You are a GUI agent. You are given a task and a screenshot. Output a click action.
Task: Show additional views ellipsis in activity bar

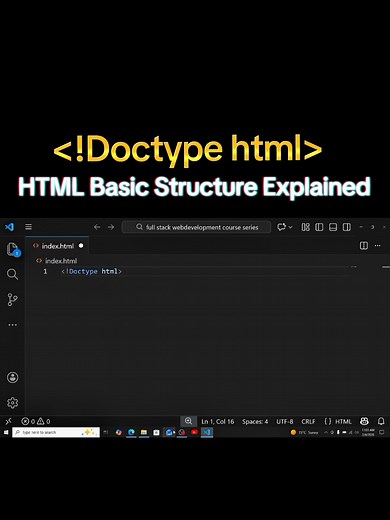13,325
